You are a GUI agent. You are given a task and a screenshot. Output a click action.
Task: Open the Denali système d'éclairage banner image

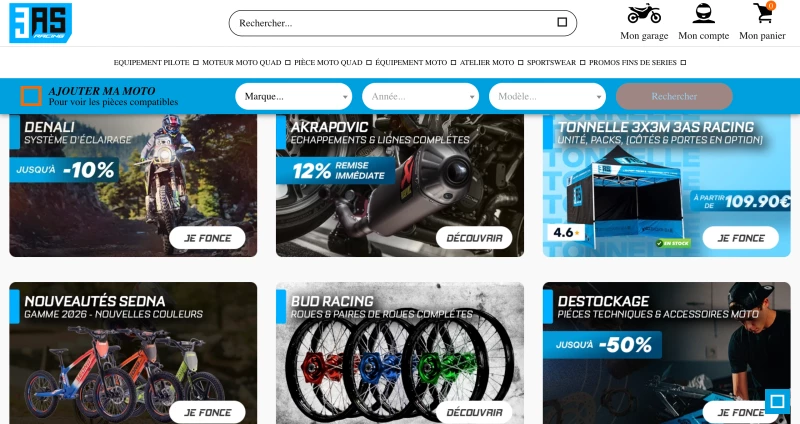[133, 185]
